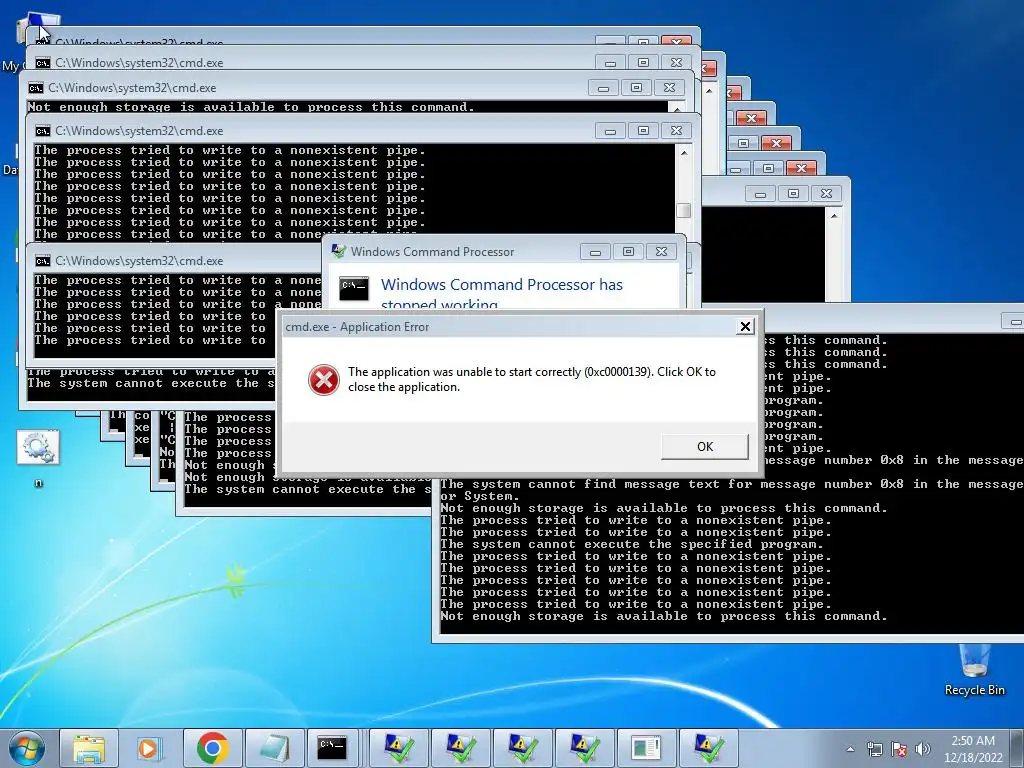Click the notepad taskbar icon
Image resolution: width=1024 pixels, height=768 pixels.
pos(274,748)
